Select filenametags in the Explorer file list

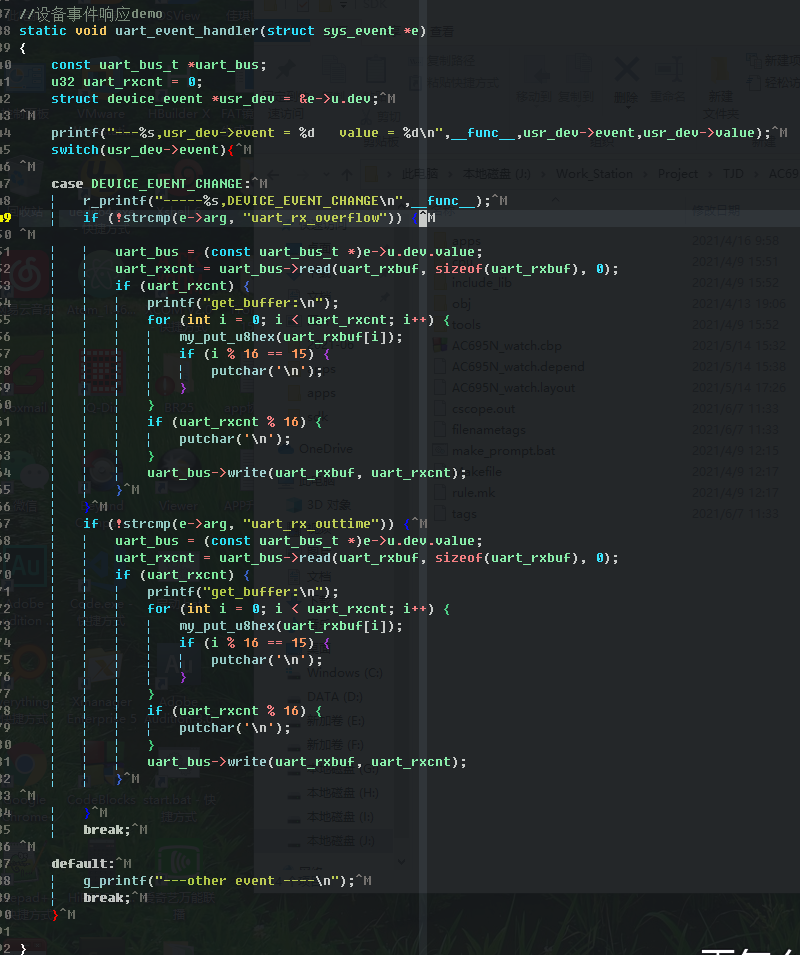488,430
